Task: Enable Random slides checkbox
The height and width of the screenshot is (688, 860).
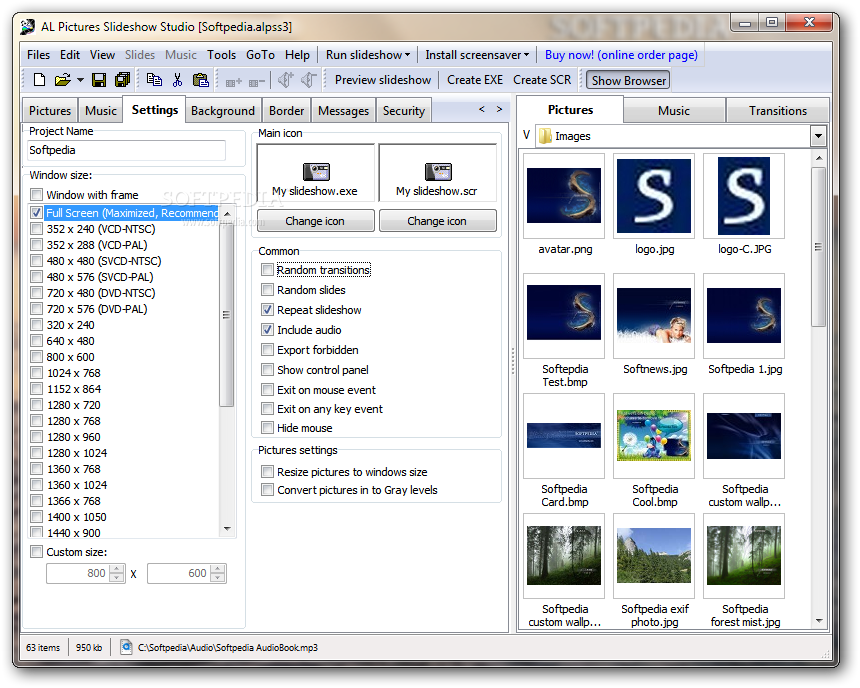Action: (267, 290)
